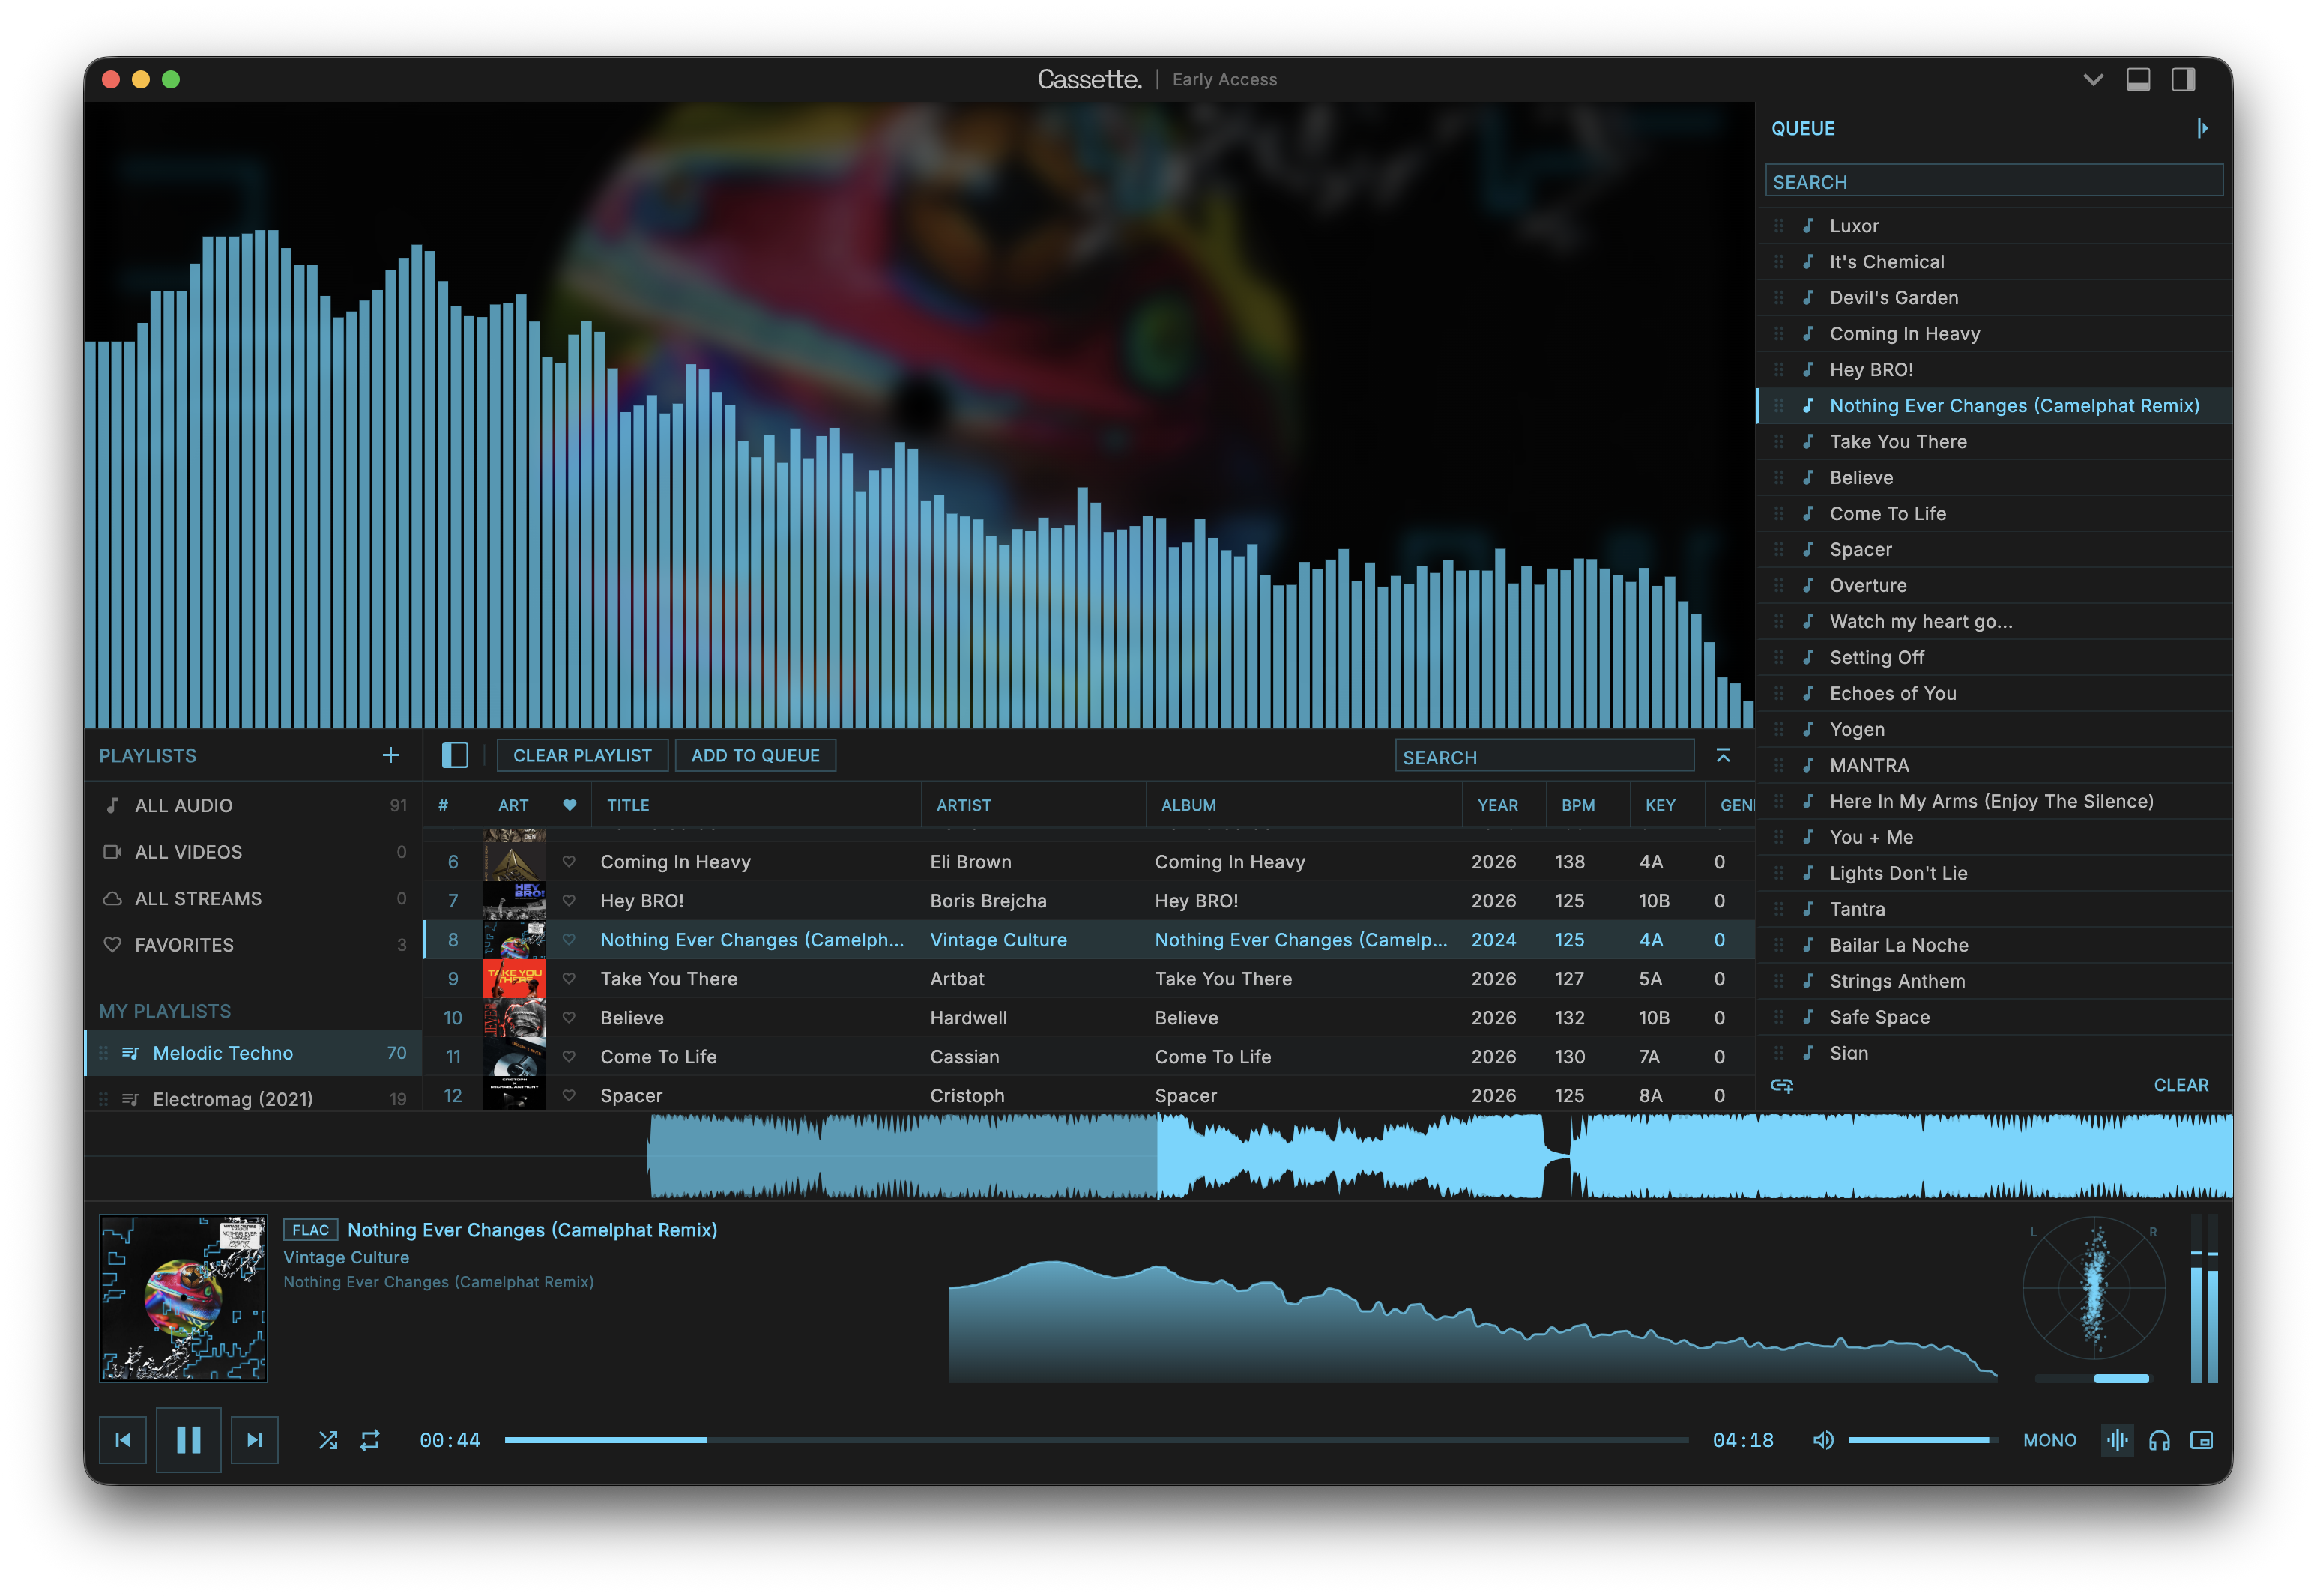Seek on the playback progress bar
Image resolution: width=2317 pixels, height=1596 pixels.
[1096, 1440]
